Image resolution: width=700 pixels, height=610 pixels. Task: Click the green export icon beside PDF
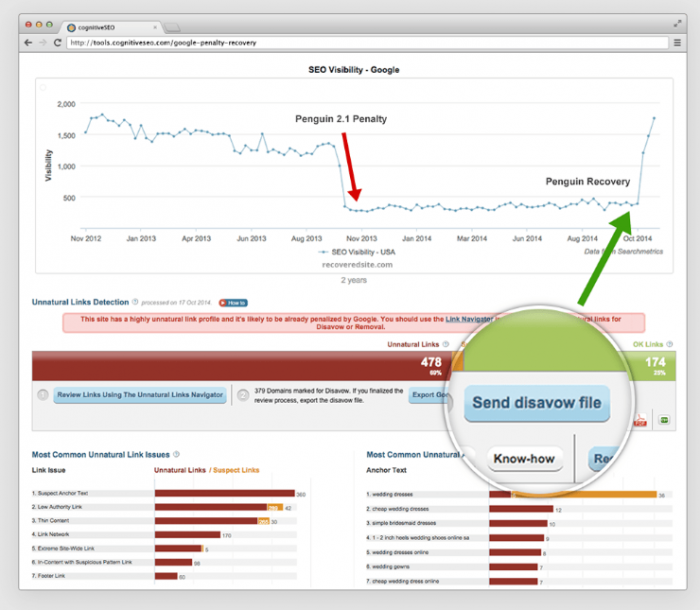(664, 420)
